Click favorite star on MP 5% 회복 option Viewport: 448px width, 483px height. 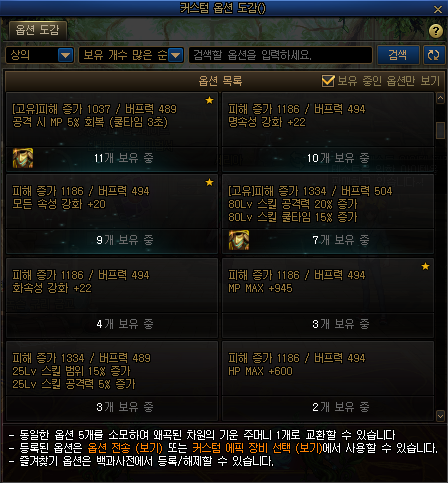click(x=209, y=100)
